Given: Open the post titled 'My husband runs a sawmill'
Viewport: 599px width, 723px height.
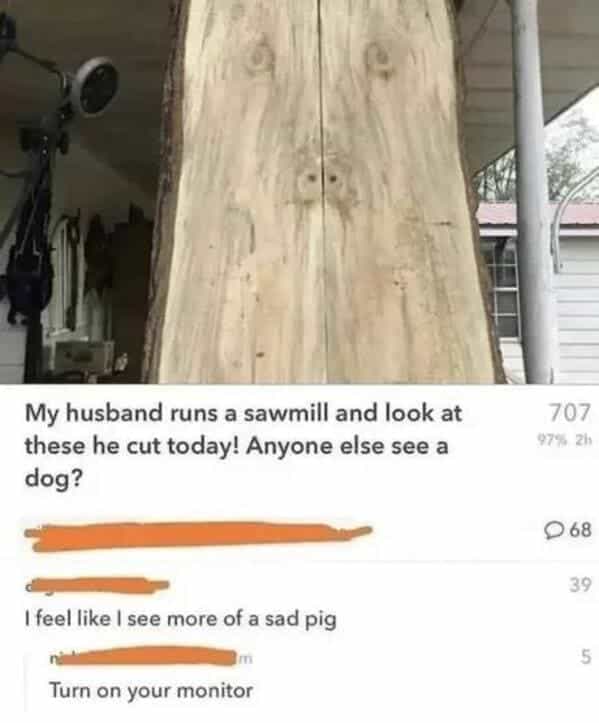Looking at the screenshot, I should coord(243,446).
